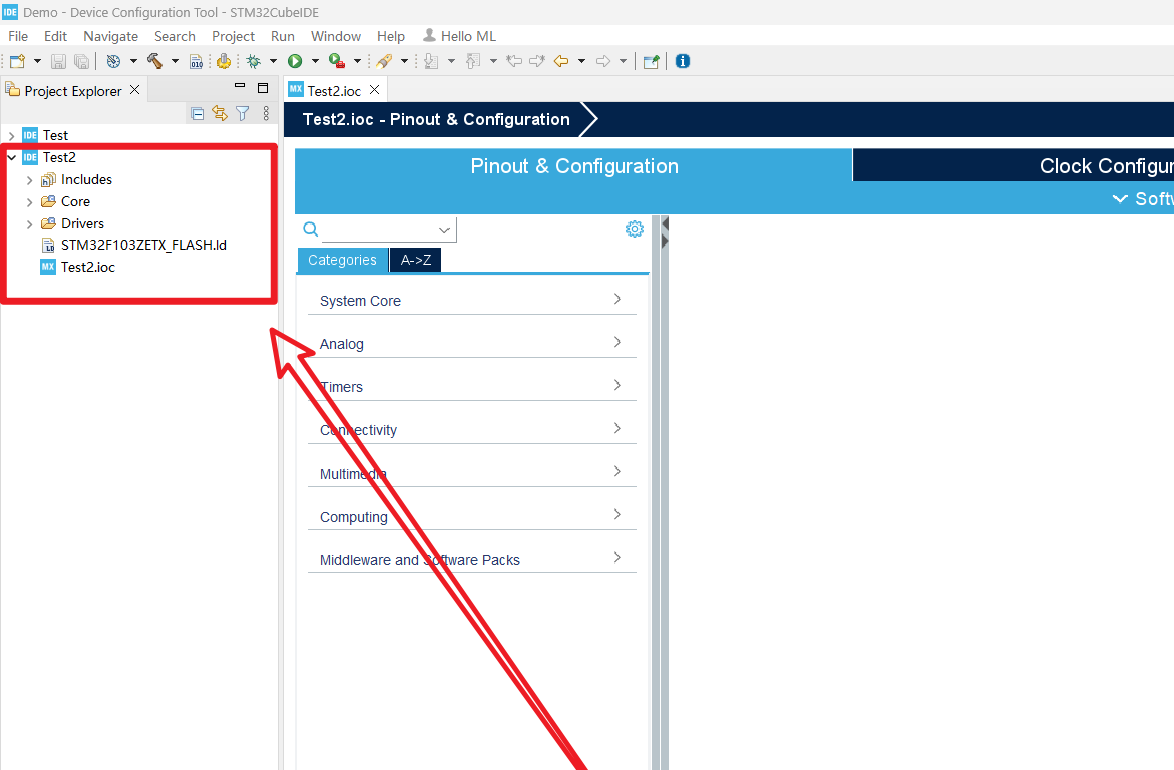This screenshot has width=1174, height=770.
Task: Select the A->Z tab
Action: 416,260
